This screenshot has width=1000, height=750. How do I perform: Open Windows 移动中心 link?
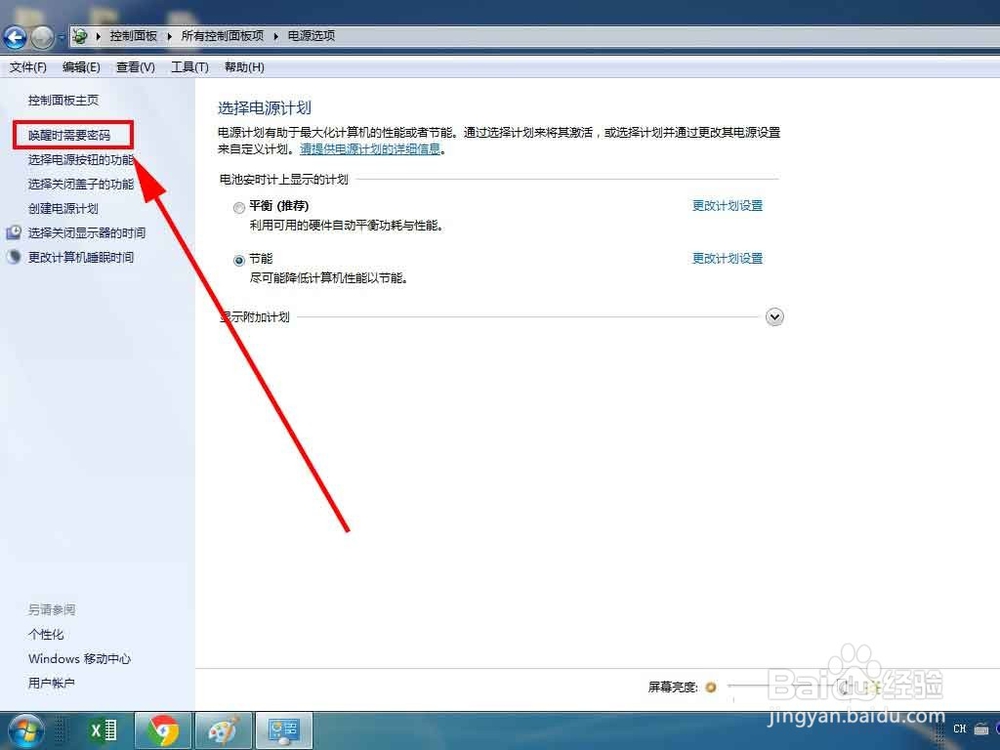coord(80,659)
